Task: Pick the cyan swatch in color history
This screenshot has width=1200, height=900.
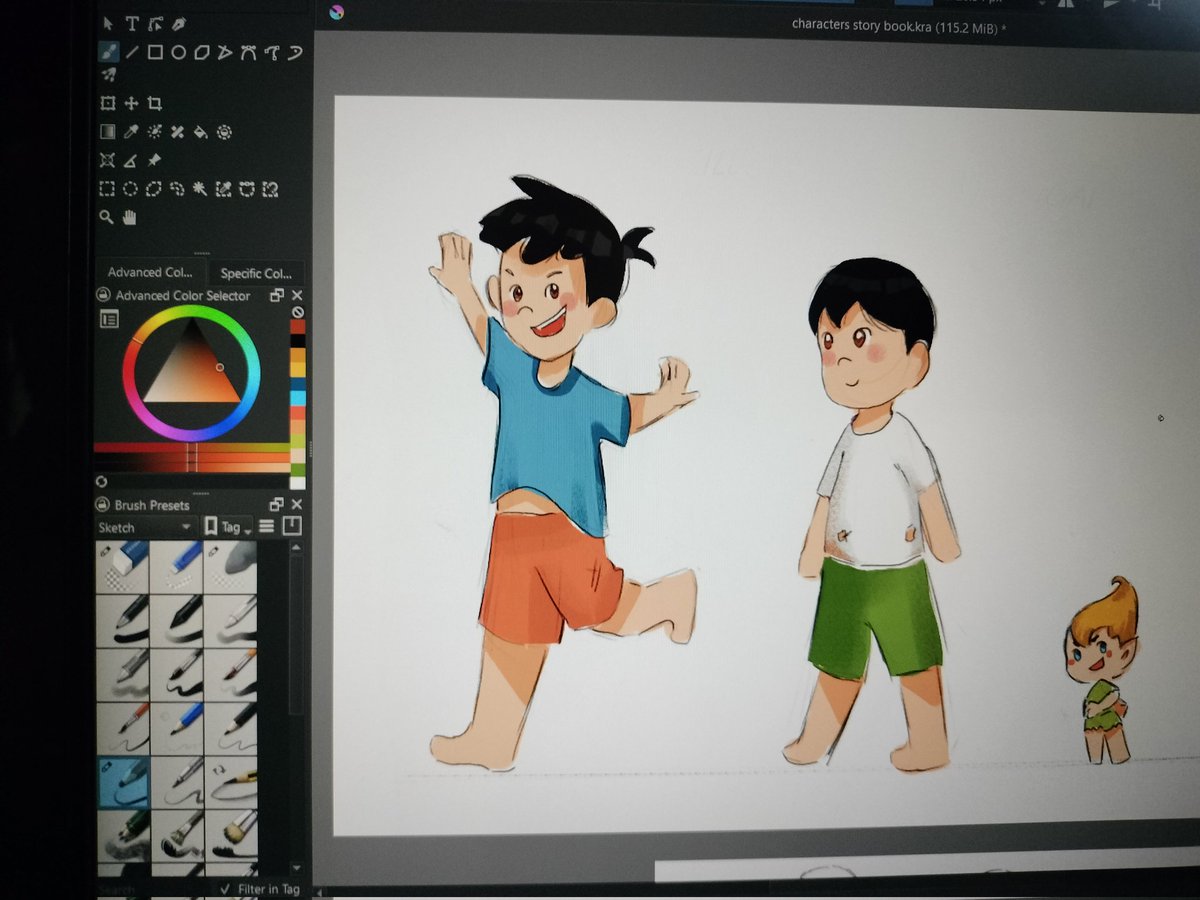Action: coord(297,398)
